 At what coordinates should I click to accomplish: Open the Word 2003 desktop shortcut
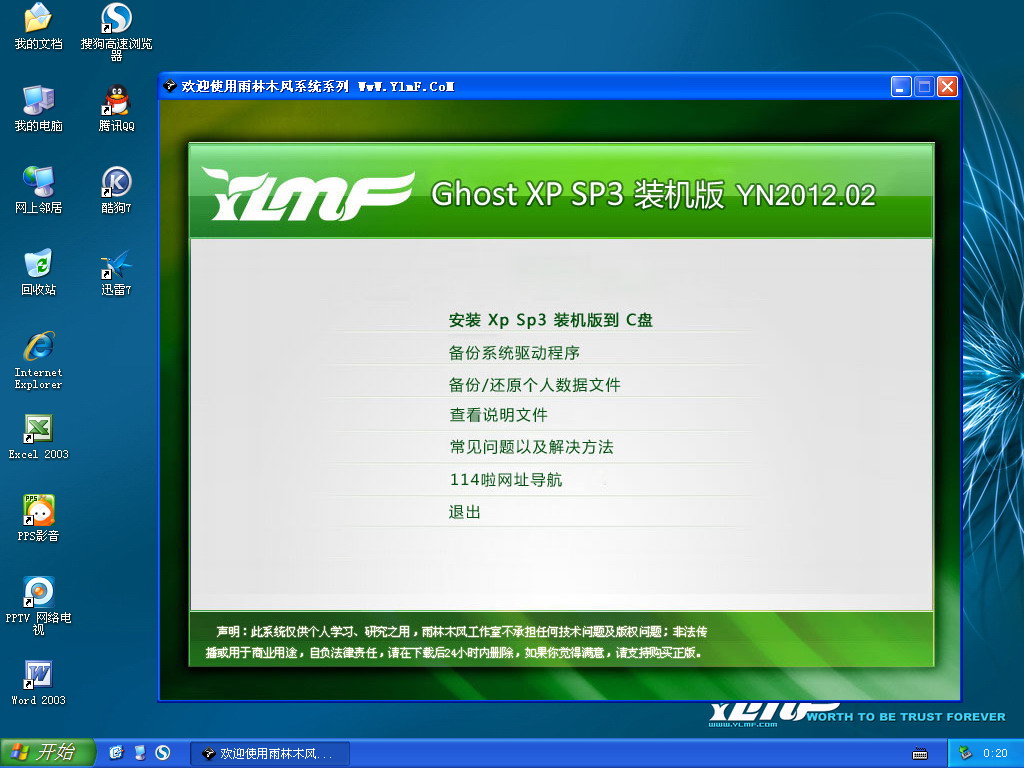click(38, 682)
